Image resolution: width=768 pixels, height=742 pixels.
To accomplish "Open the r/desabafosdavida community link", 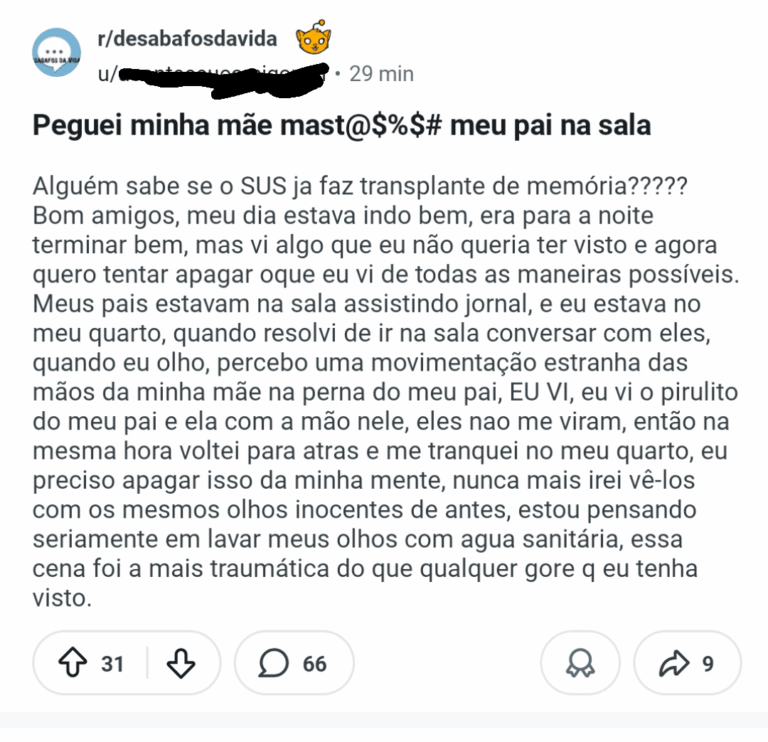I will 190,39.
